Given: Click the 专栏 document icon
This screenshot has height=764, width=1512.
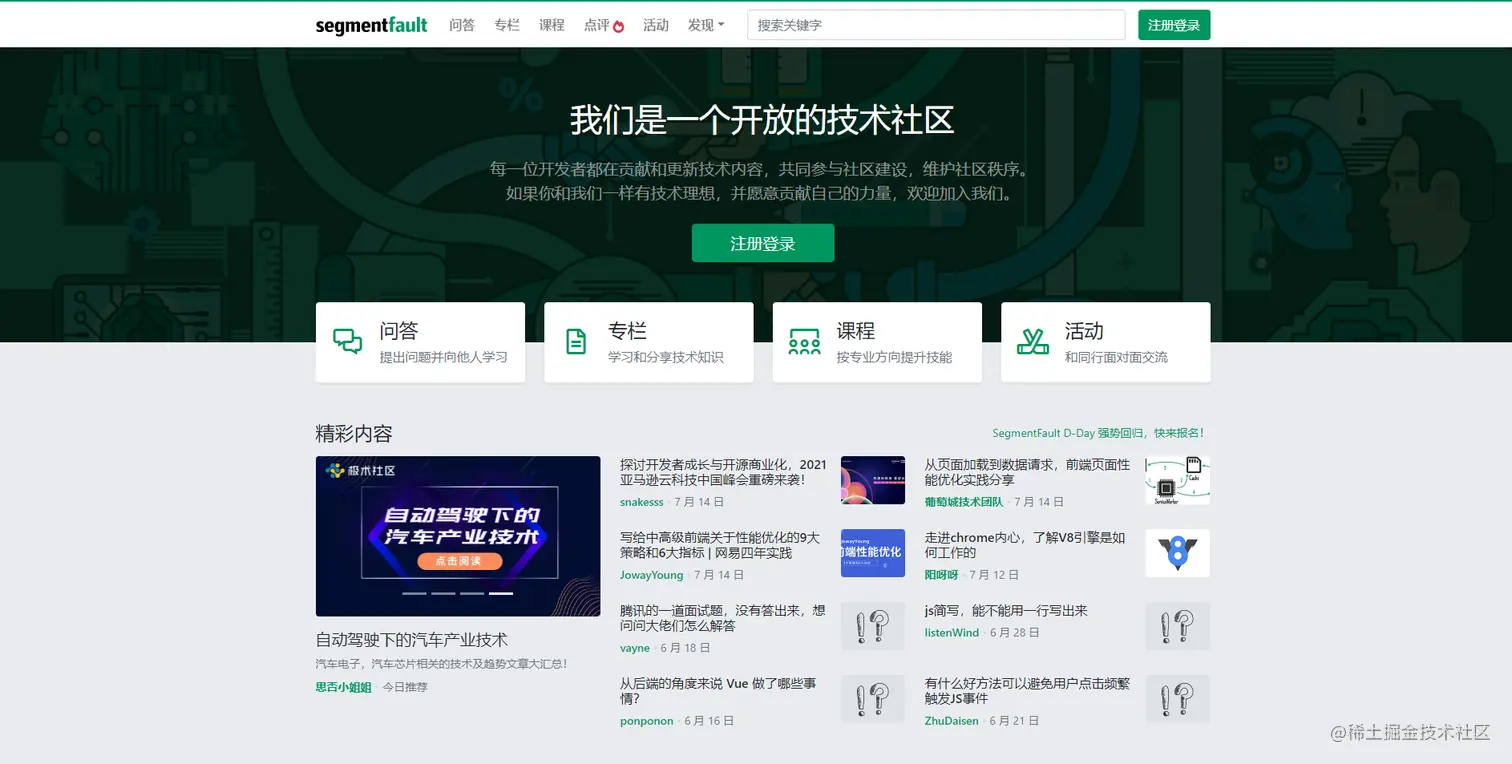Looking at the screenshot, I should 576,342.
